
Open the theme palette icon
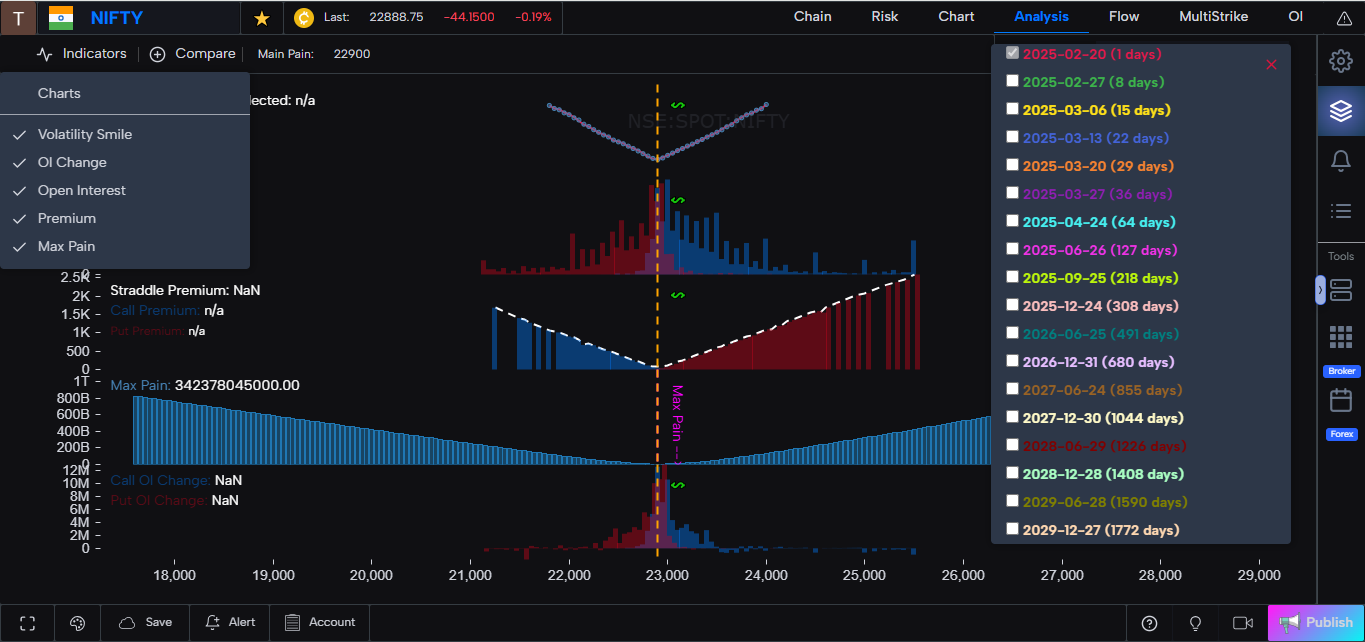tap(77, 622)
